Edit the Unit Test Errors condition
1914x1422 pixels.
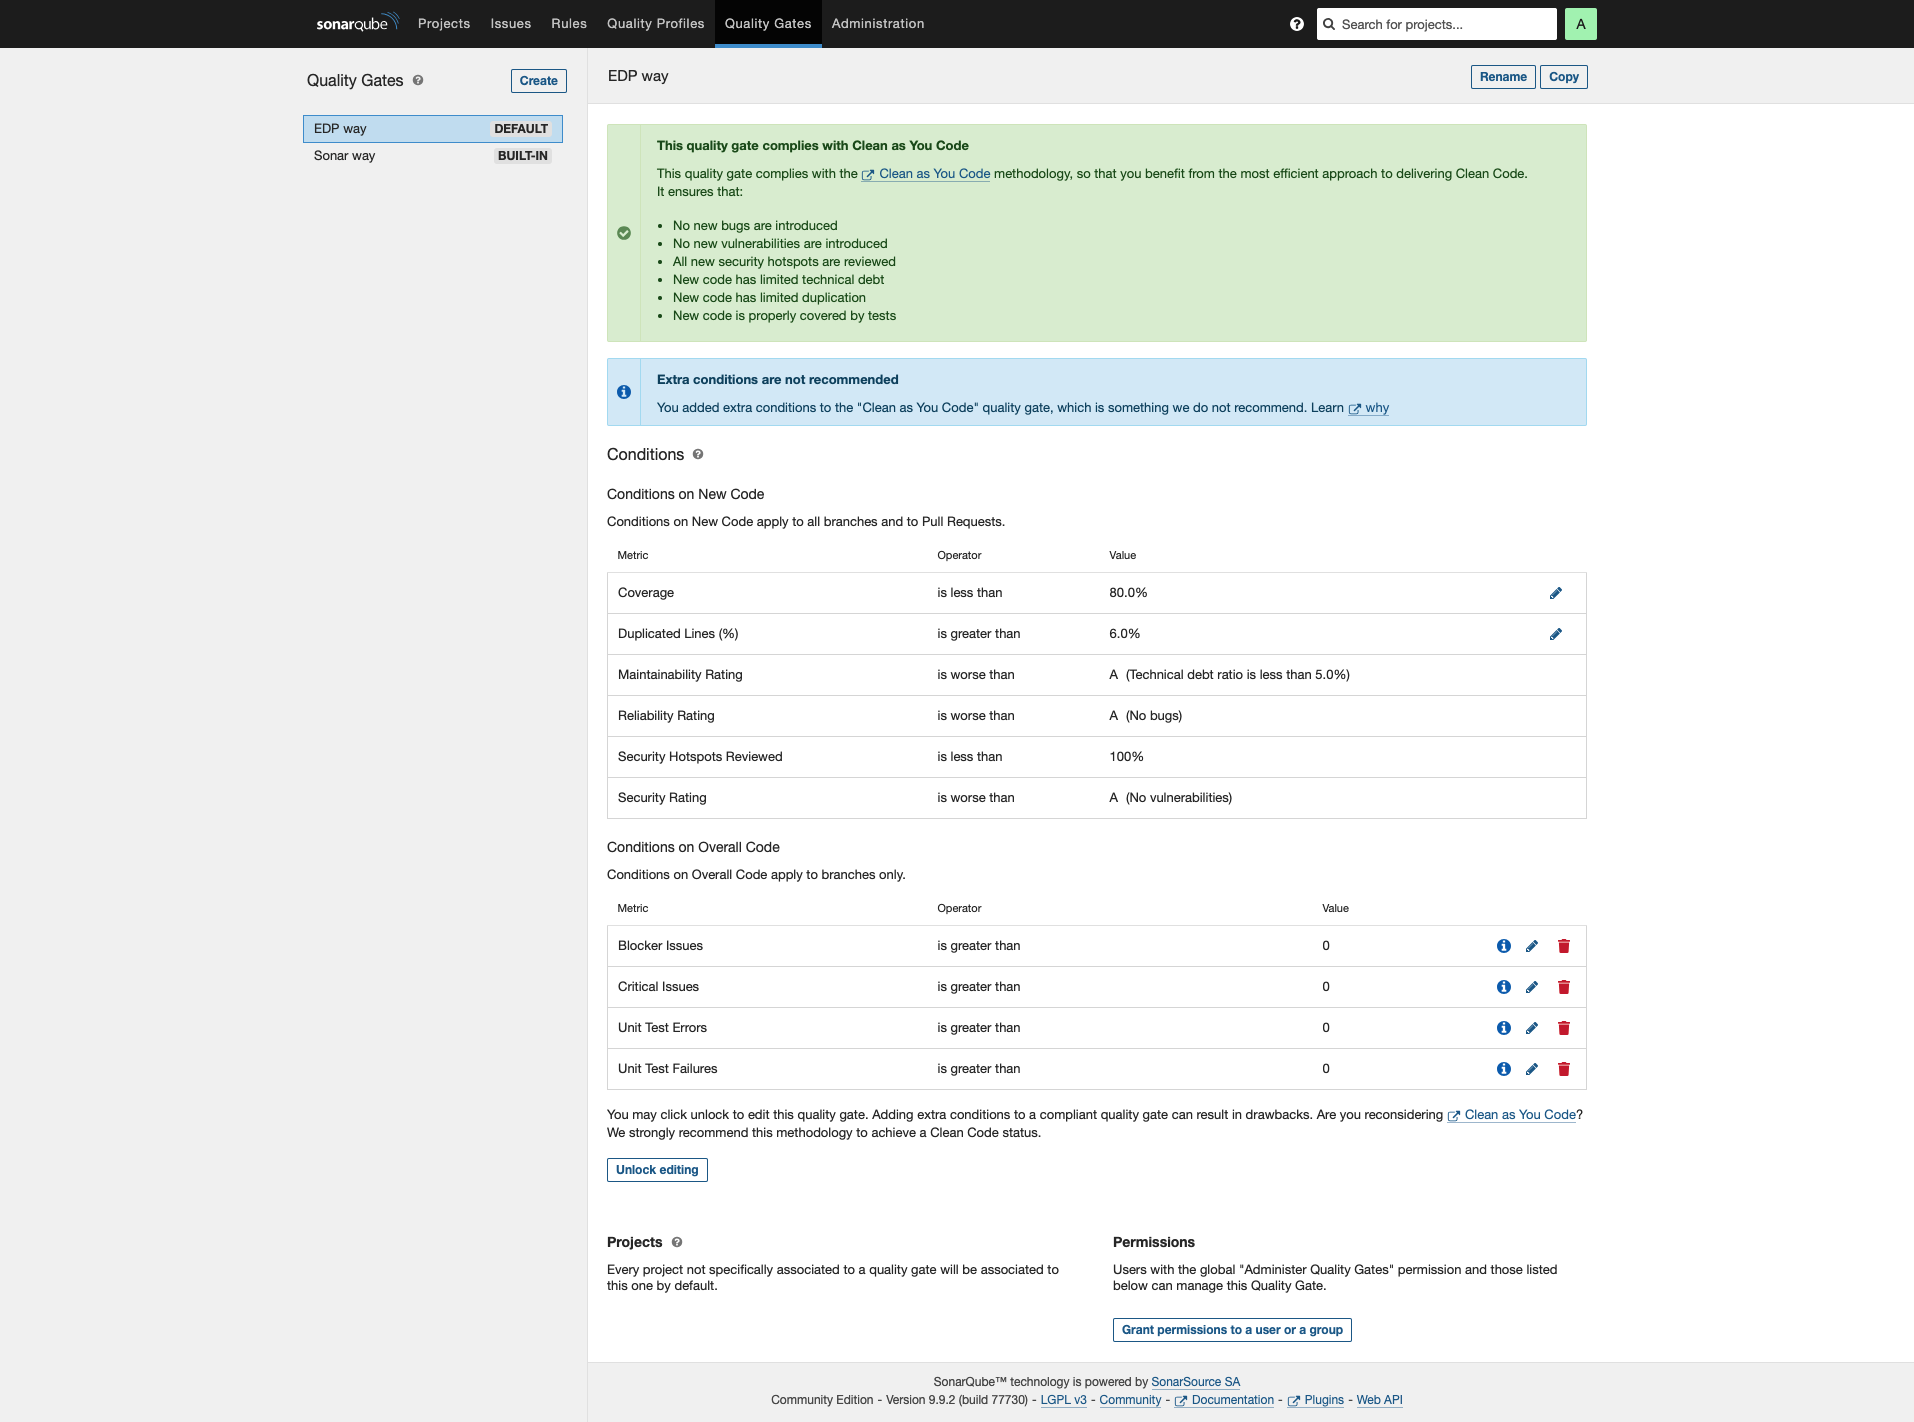click(x=1533, y=1027)
